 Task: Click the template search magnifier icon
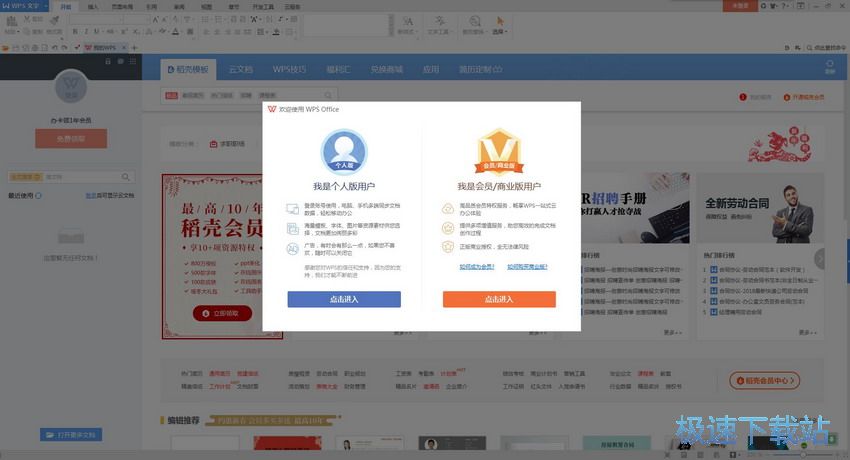point(328,95)
